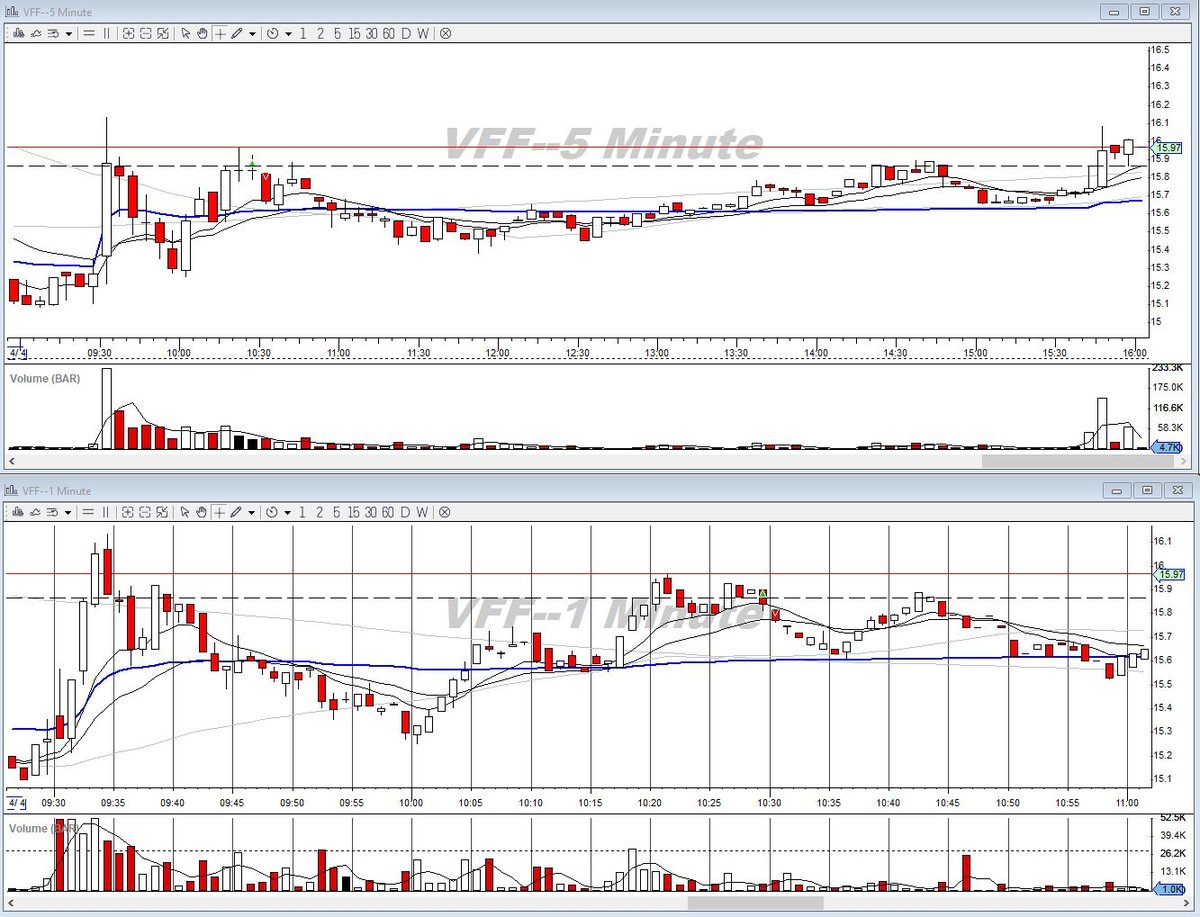Expand drawing tools dropdown in 5 Minute toolbar
The width and height of the screenshot is (1200, 917).
tap(252, 33)
